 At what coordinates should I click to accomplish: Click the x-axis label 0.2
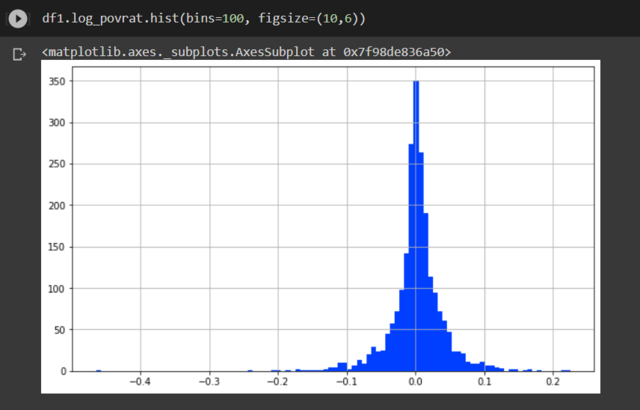(553, 381)
